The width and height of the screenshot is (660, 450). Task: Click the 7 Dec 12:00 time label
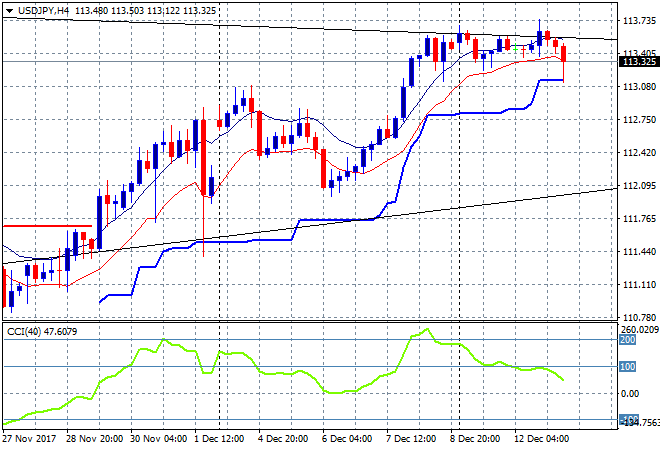tap(411, 439)
